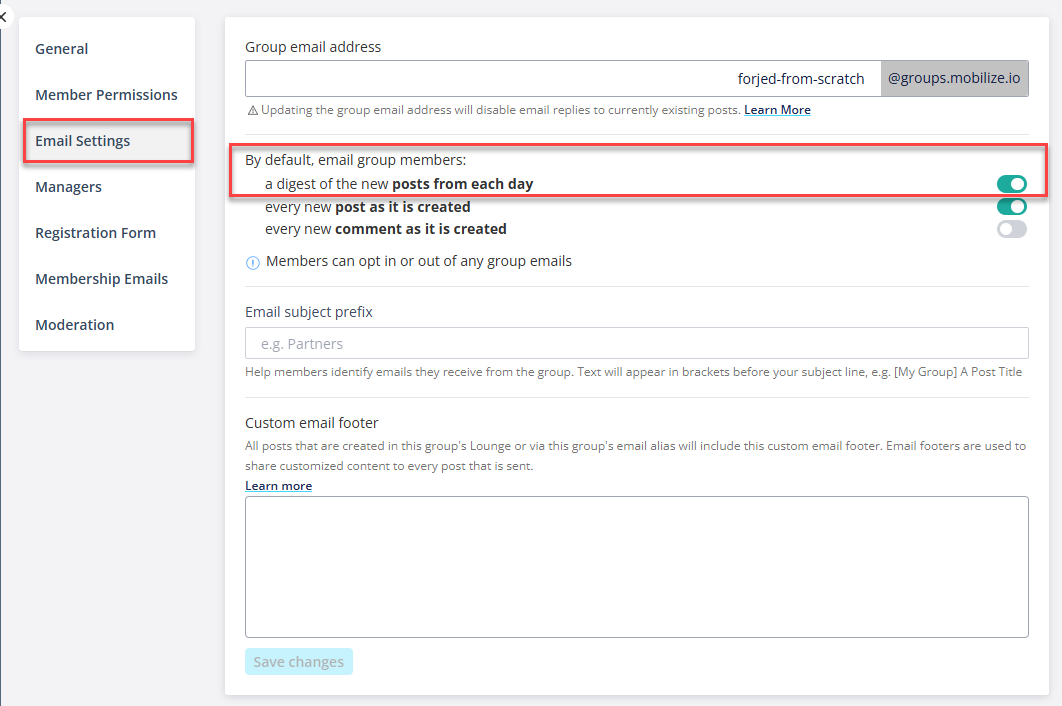This screenshot has height=706, width=1062.
Task: Click the info icon beside opt-in note
Action: click(253, 262)
